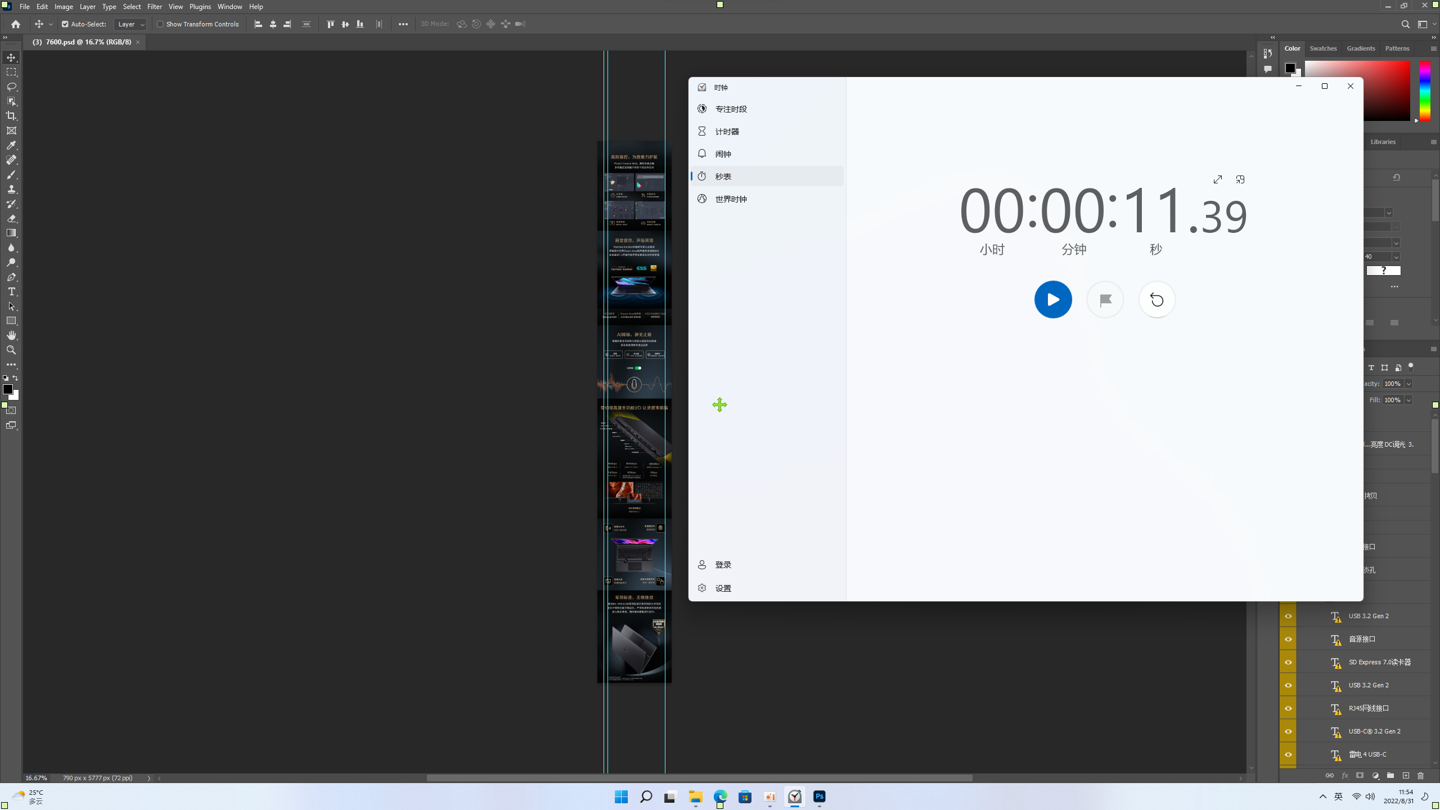Enable Show Transform Controls checkbox
The width and height of the screenshot is (1440, 810).
(160, 24)
